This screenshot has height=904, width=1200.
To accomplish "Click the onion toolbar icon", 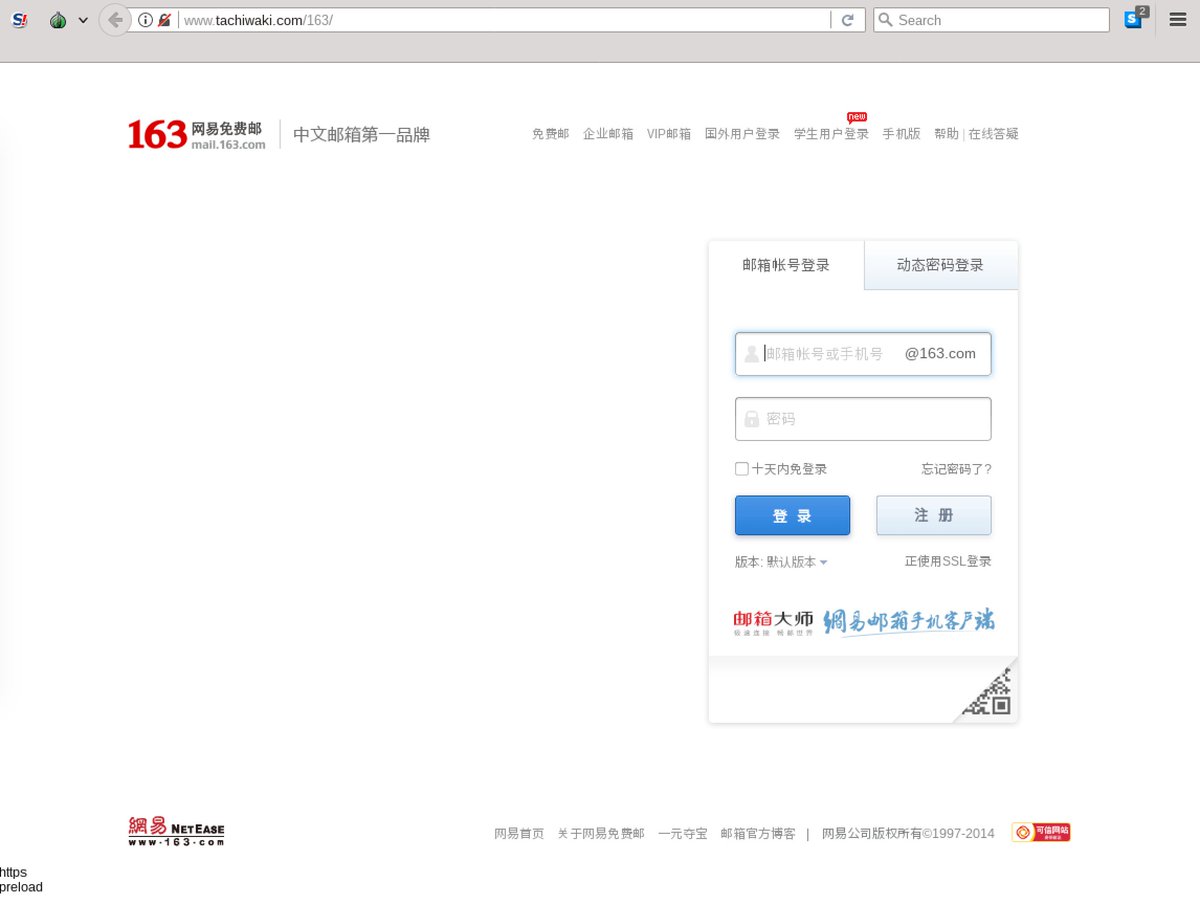I will [58, 20].
